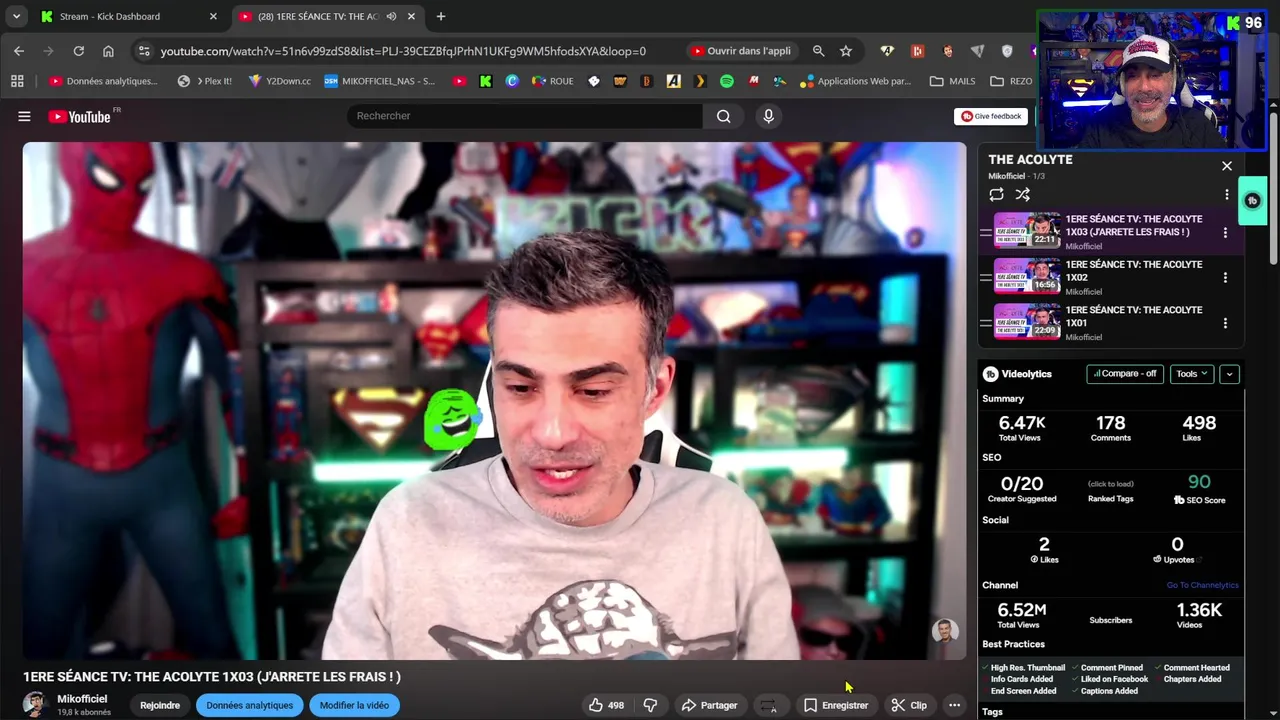The image size is (1280, 720).
Task: Click the channel watermark in video corner
Action: coord(945,631)
